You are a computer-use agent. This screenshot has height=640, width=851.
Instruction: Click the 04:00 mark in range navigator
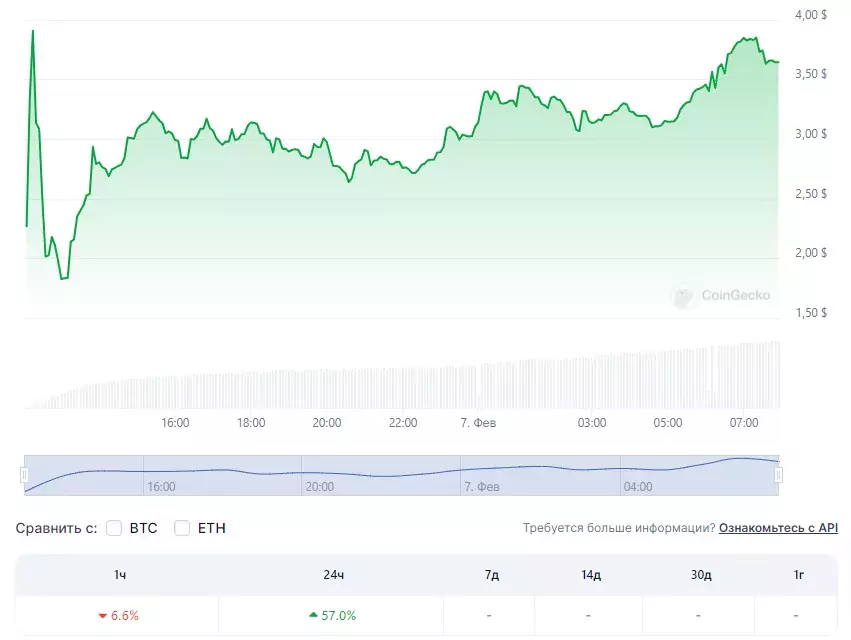coord(638,486)
